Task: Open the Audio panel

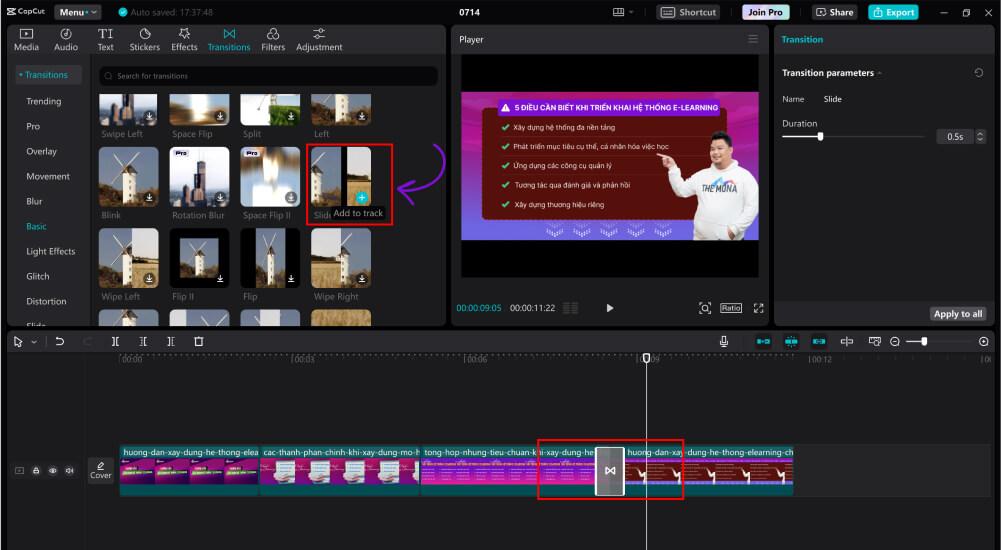Action: pyautogui.click(x=66, y=40)
